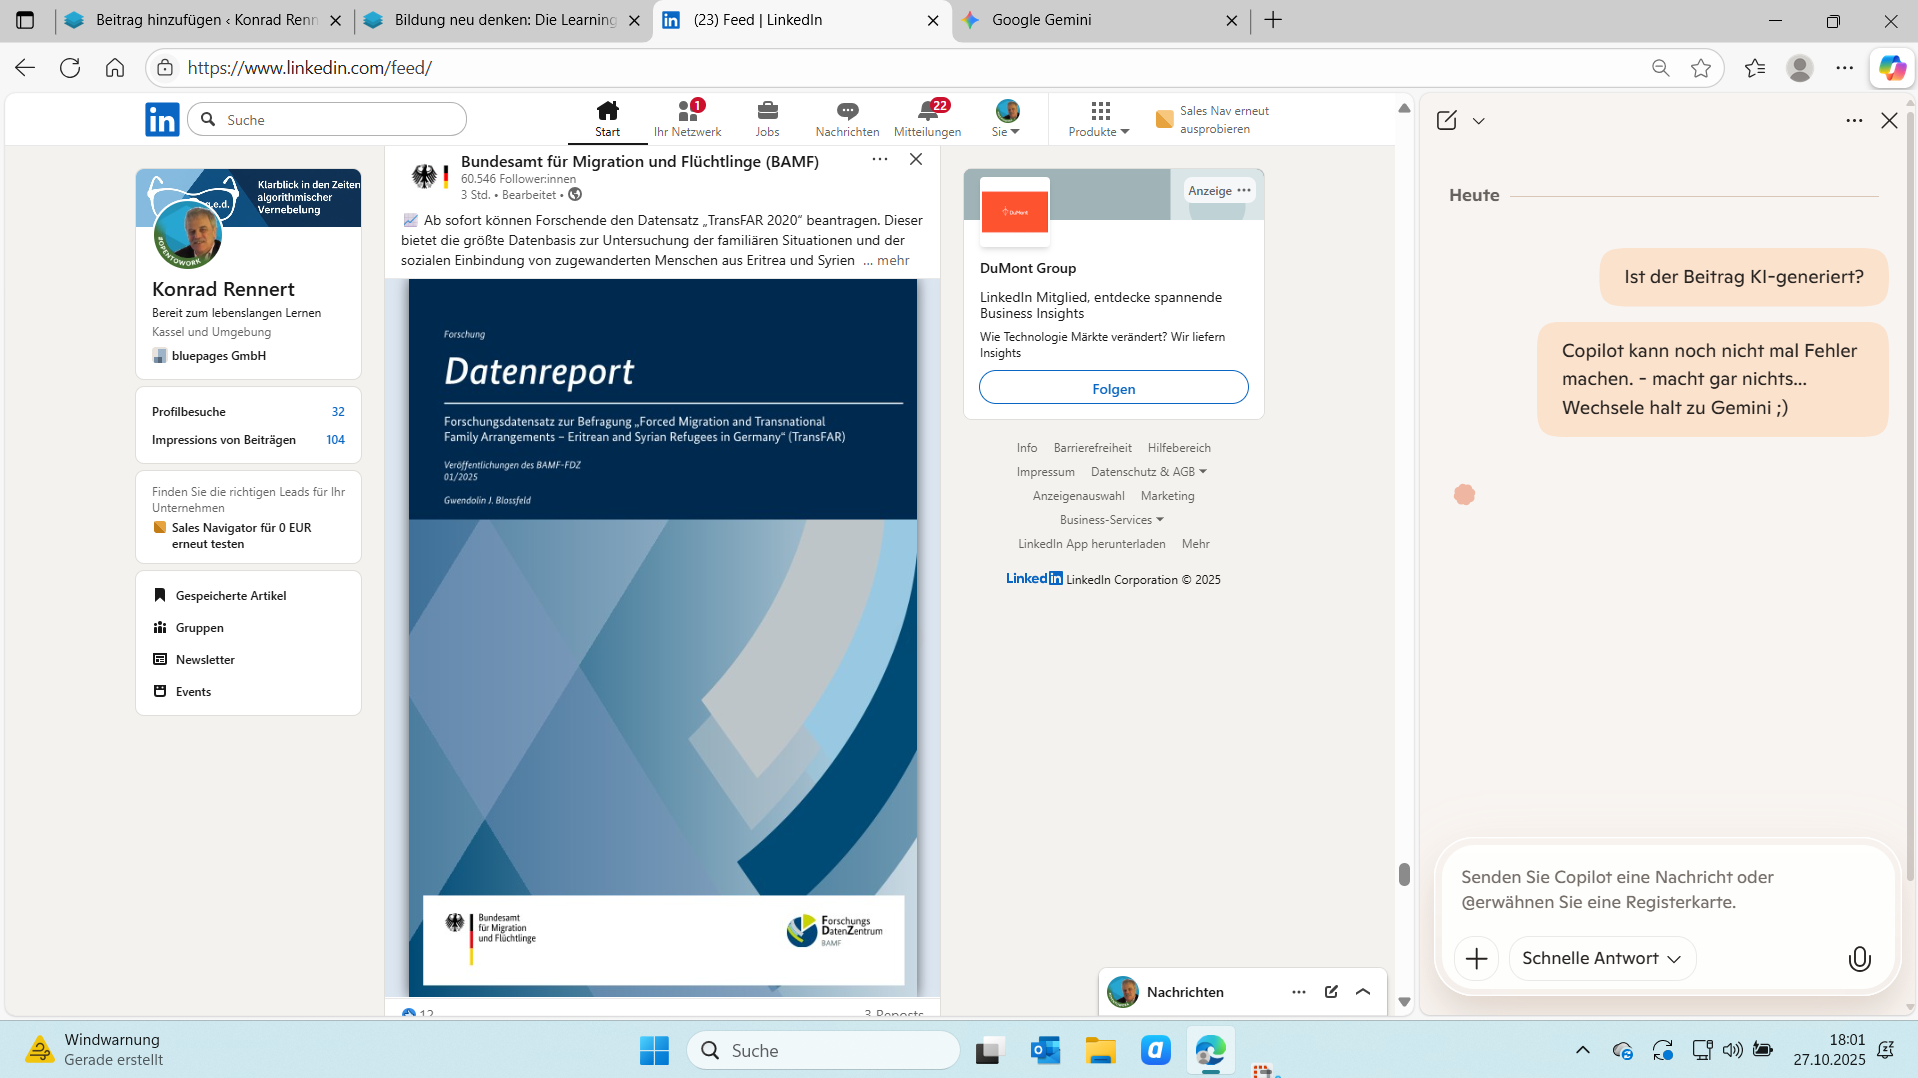Click mehr to expand post text
The width and height of the screenshot is (1918, 1078).
pos(892,260)
